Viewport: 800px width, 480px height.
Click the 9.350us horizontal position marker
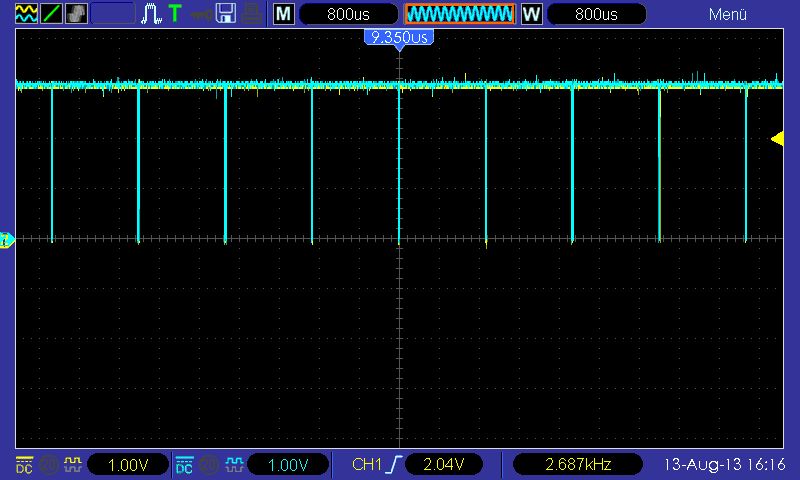(x=399, y=37)
